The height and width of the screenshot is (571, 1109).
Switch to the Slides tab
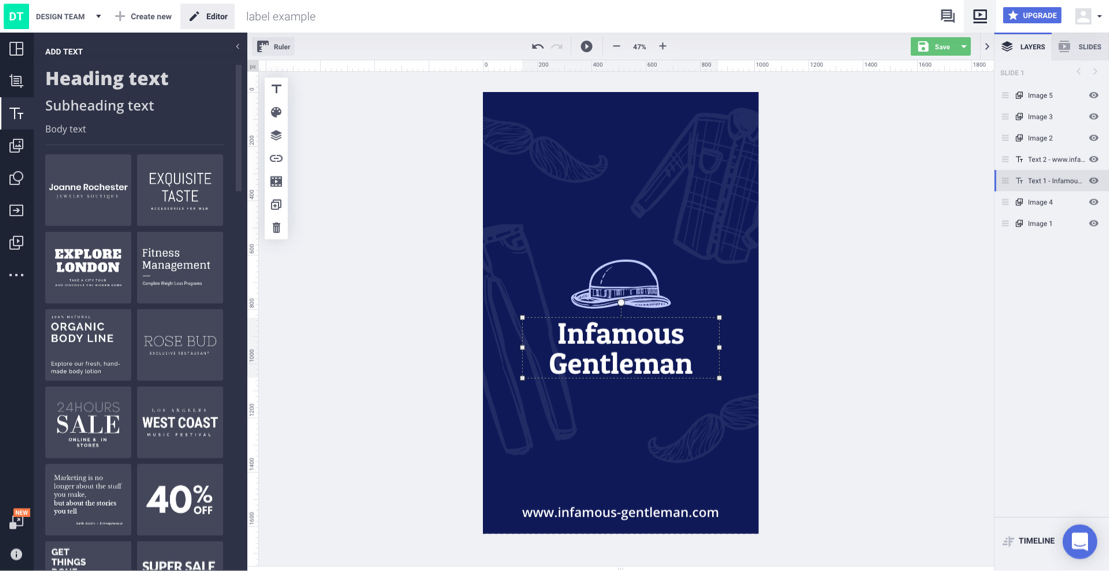point(1080,47)
